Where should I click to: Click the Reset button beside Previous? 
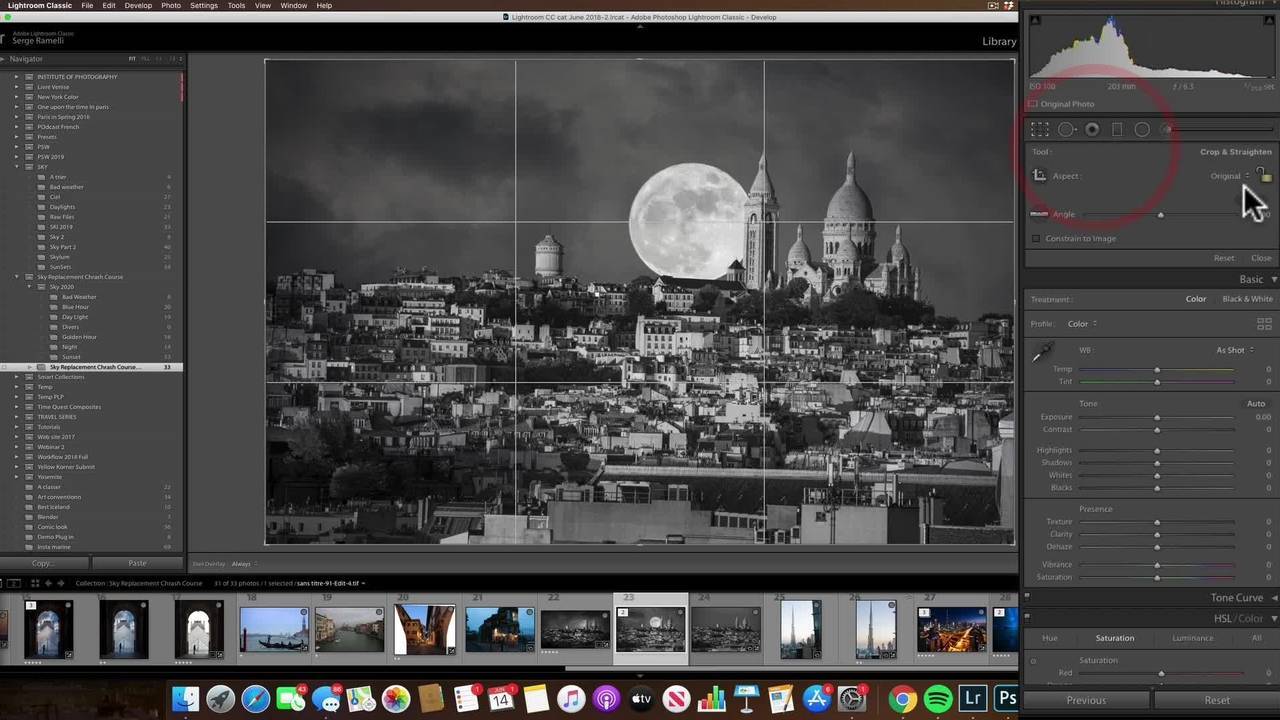pos(1217,700)
